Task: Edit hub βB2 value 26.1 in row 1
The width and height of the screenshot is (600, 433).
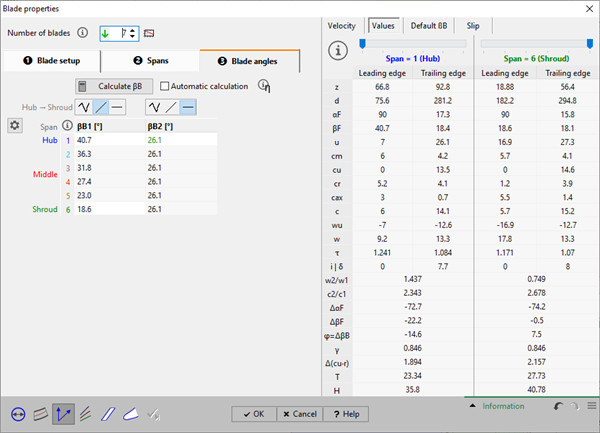Action: point(181,140)
